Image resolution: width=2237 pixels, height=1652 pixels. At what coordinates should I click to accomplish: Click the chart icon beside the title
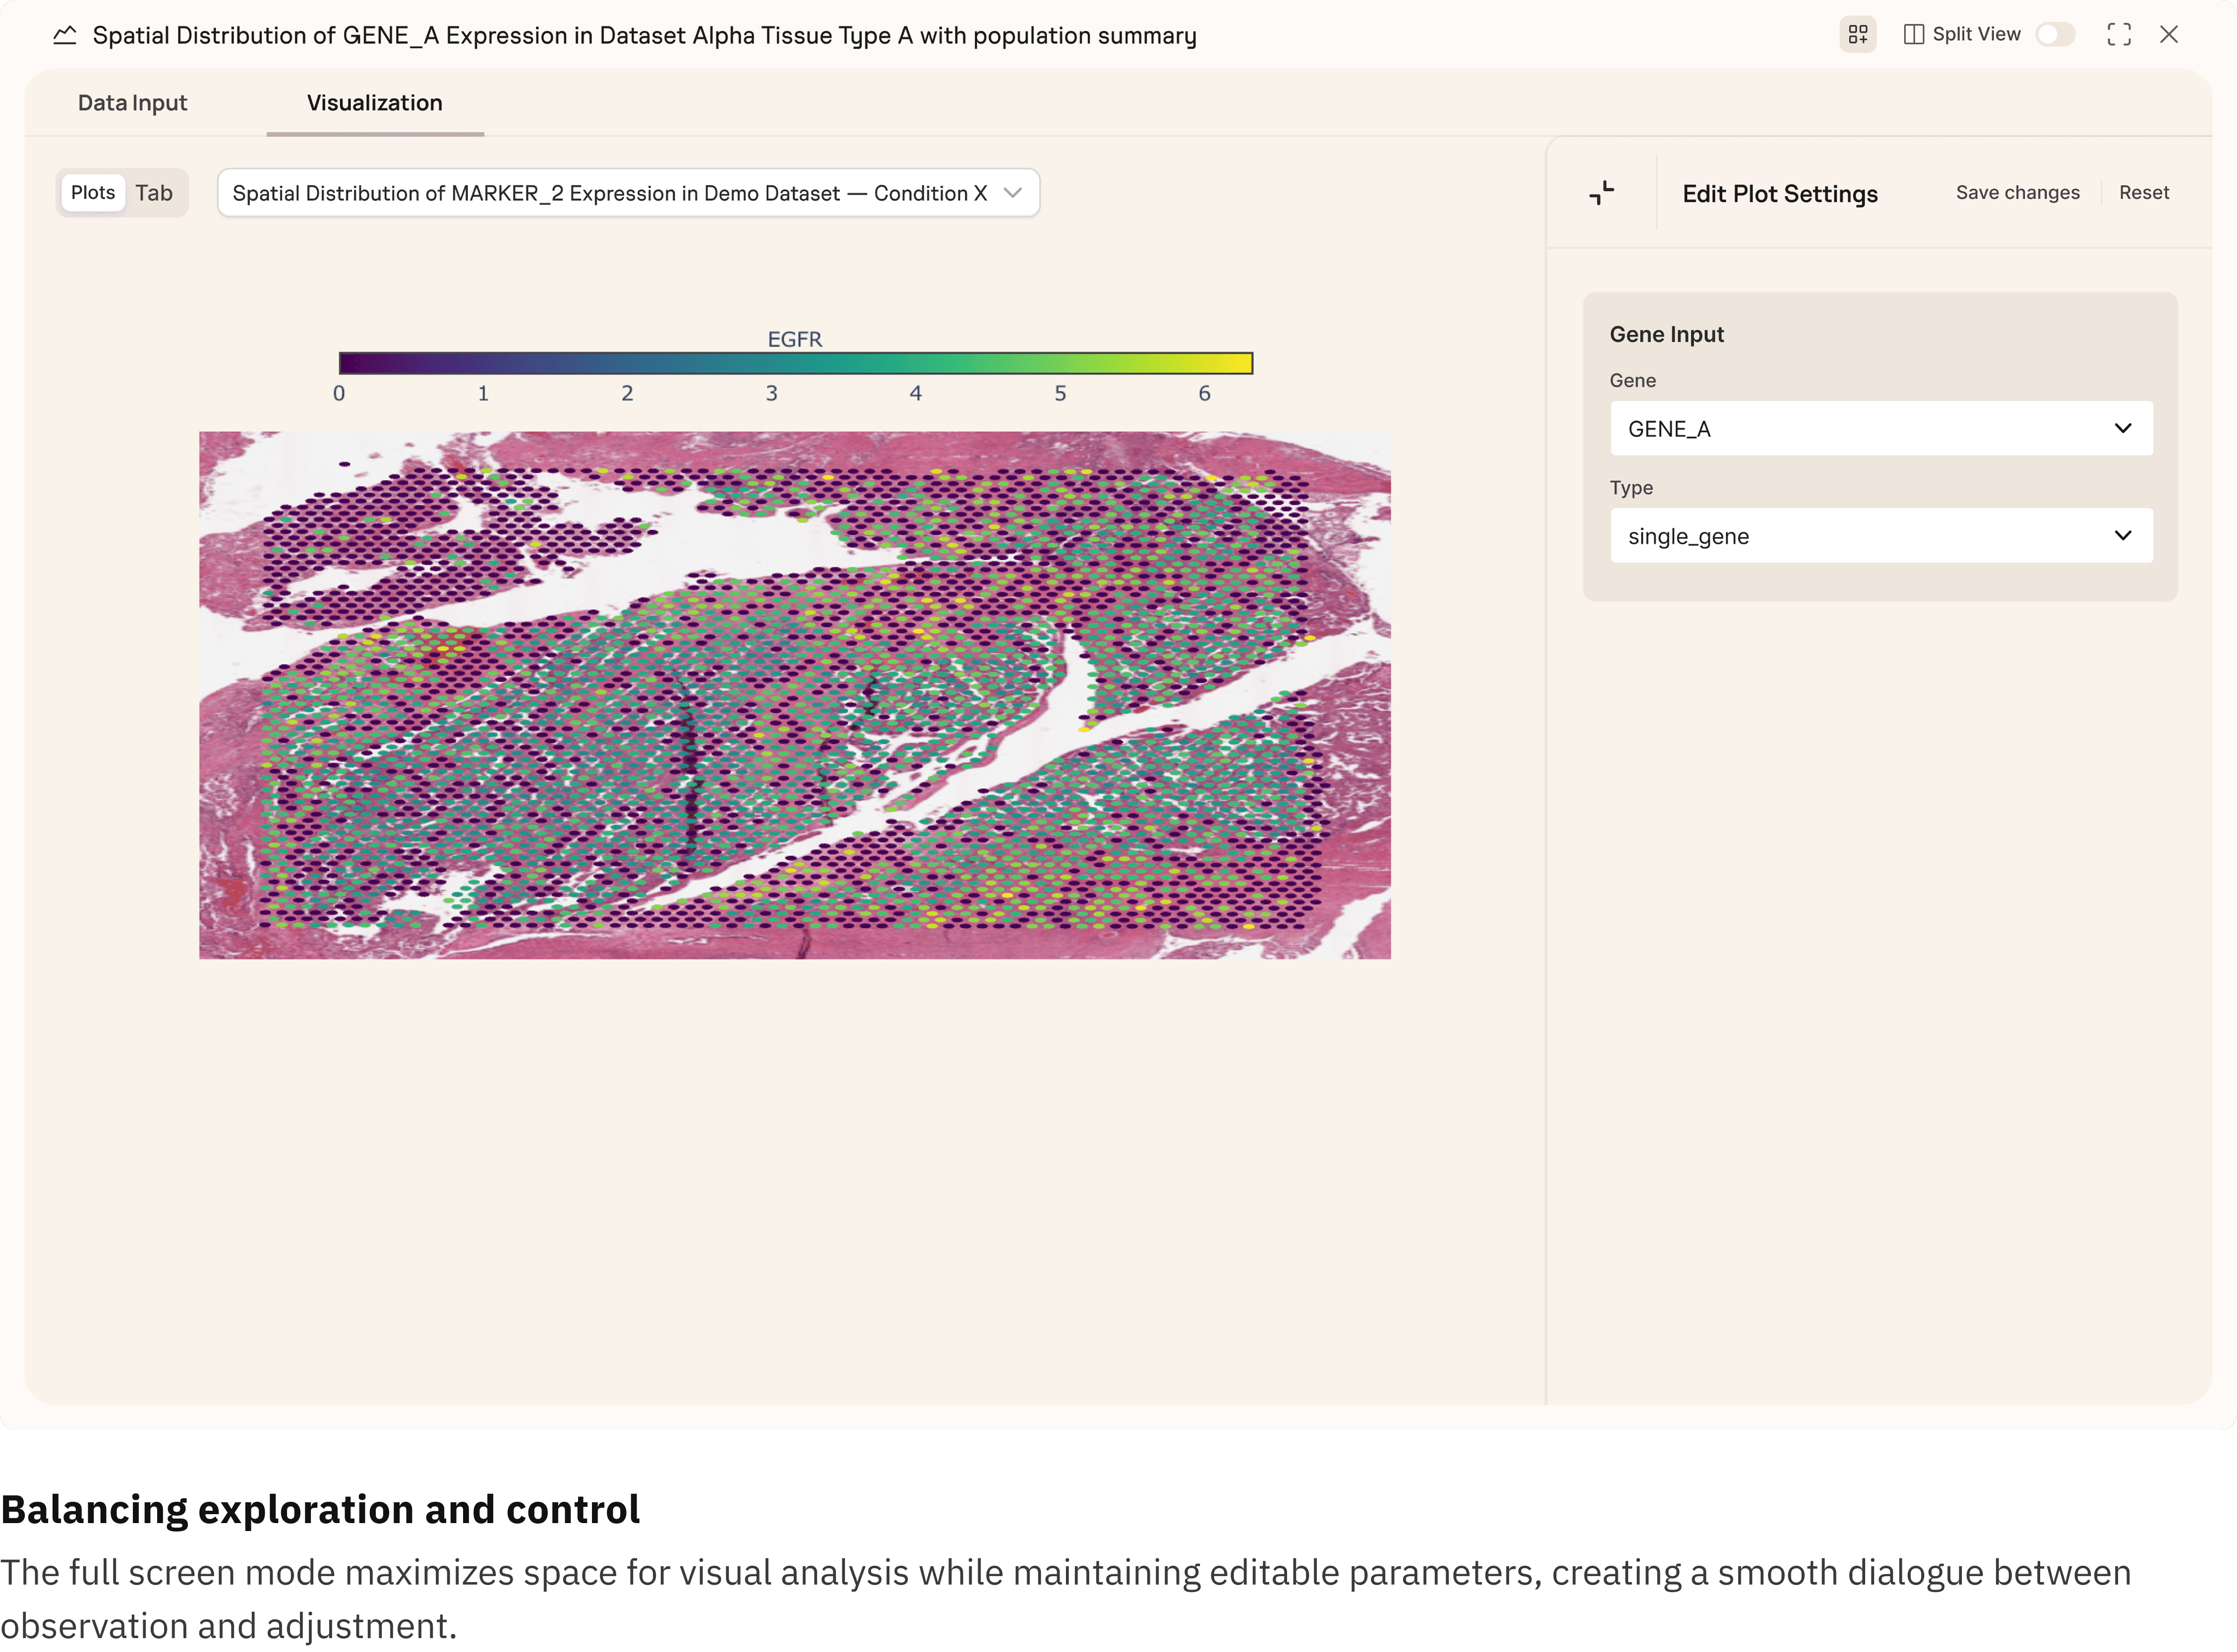tap(65, 35)
